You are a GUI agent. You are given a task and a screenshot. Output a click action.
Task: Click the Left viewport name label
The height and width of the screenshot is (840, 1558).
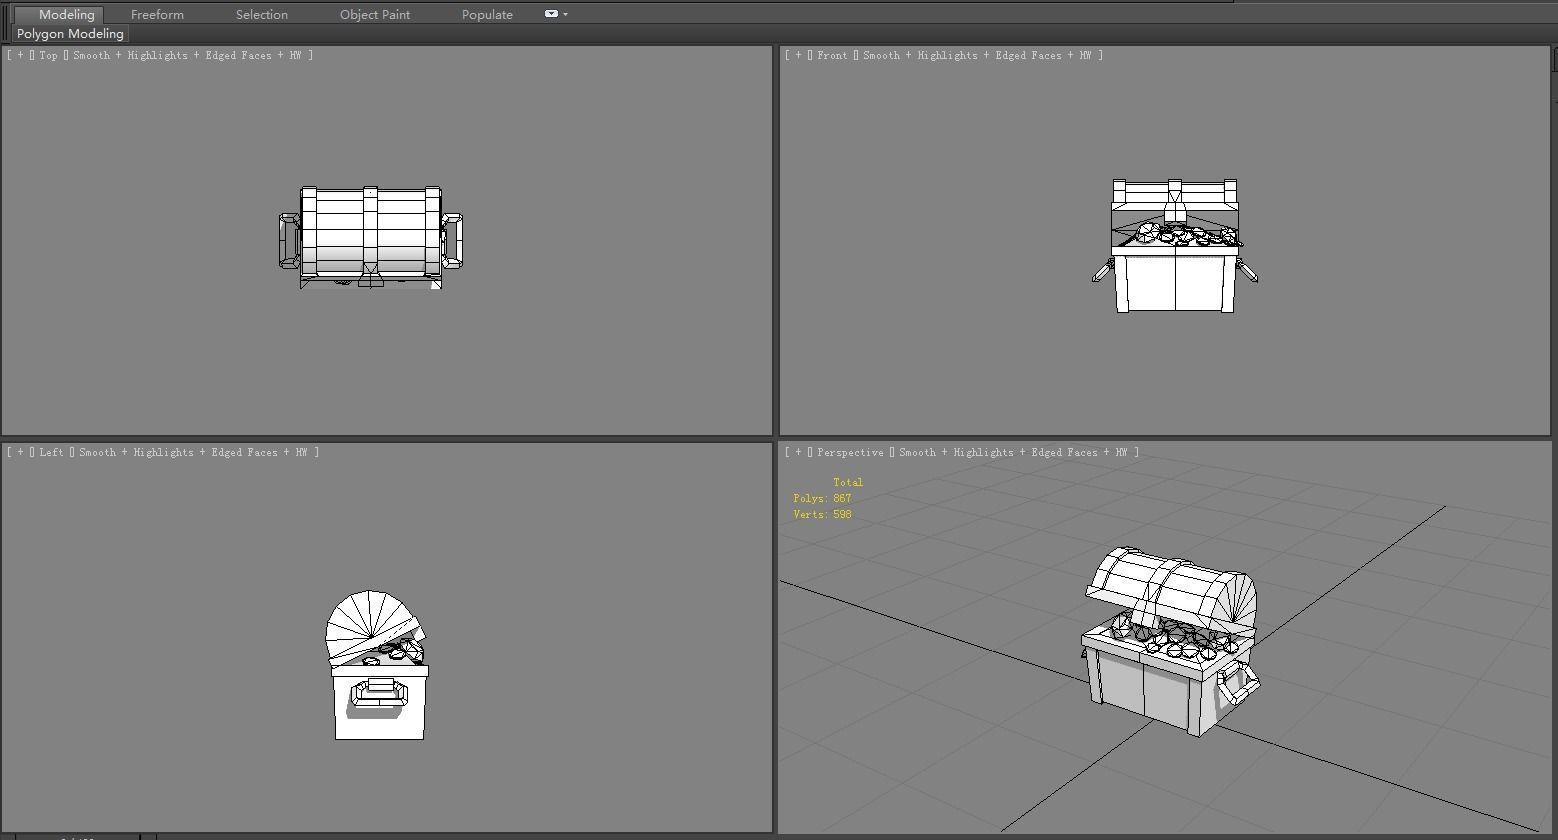51,452
